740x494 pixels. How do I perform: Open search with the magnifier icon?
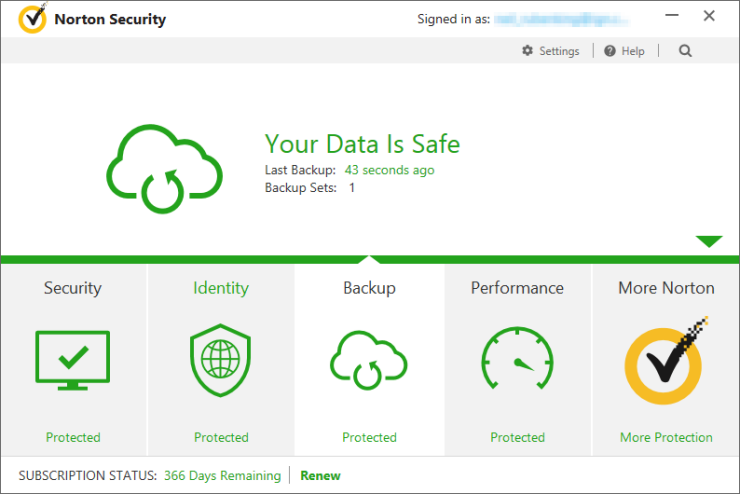[x=685, y=51]
